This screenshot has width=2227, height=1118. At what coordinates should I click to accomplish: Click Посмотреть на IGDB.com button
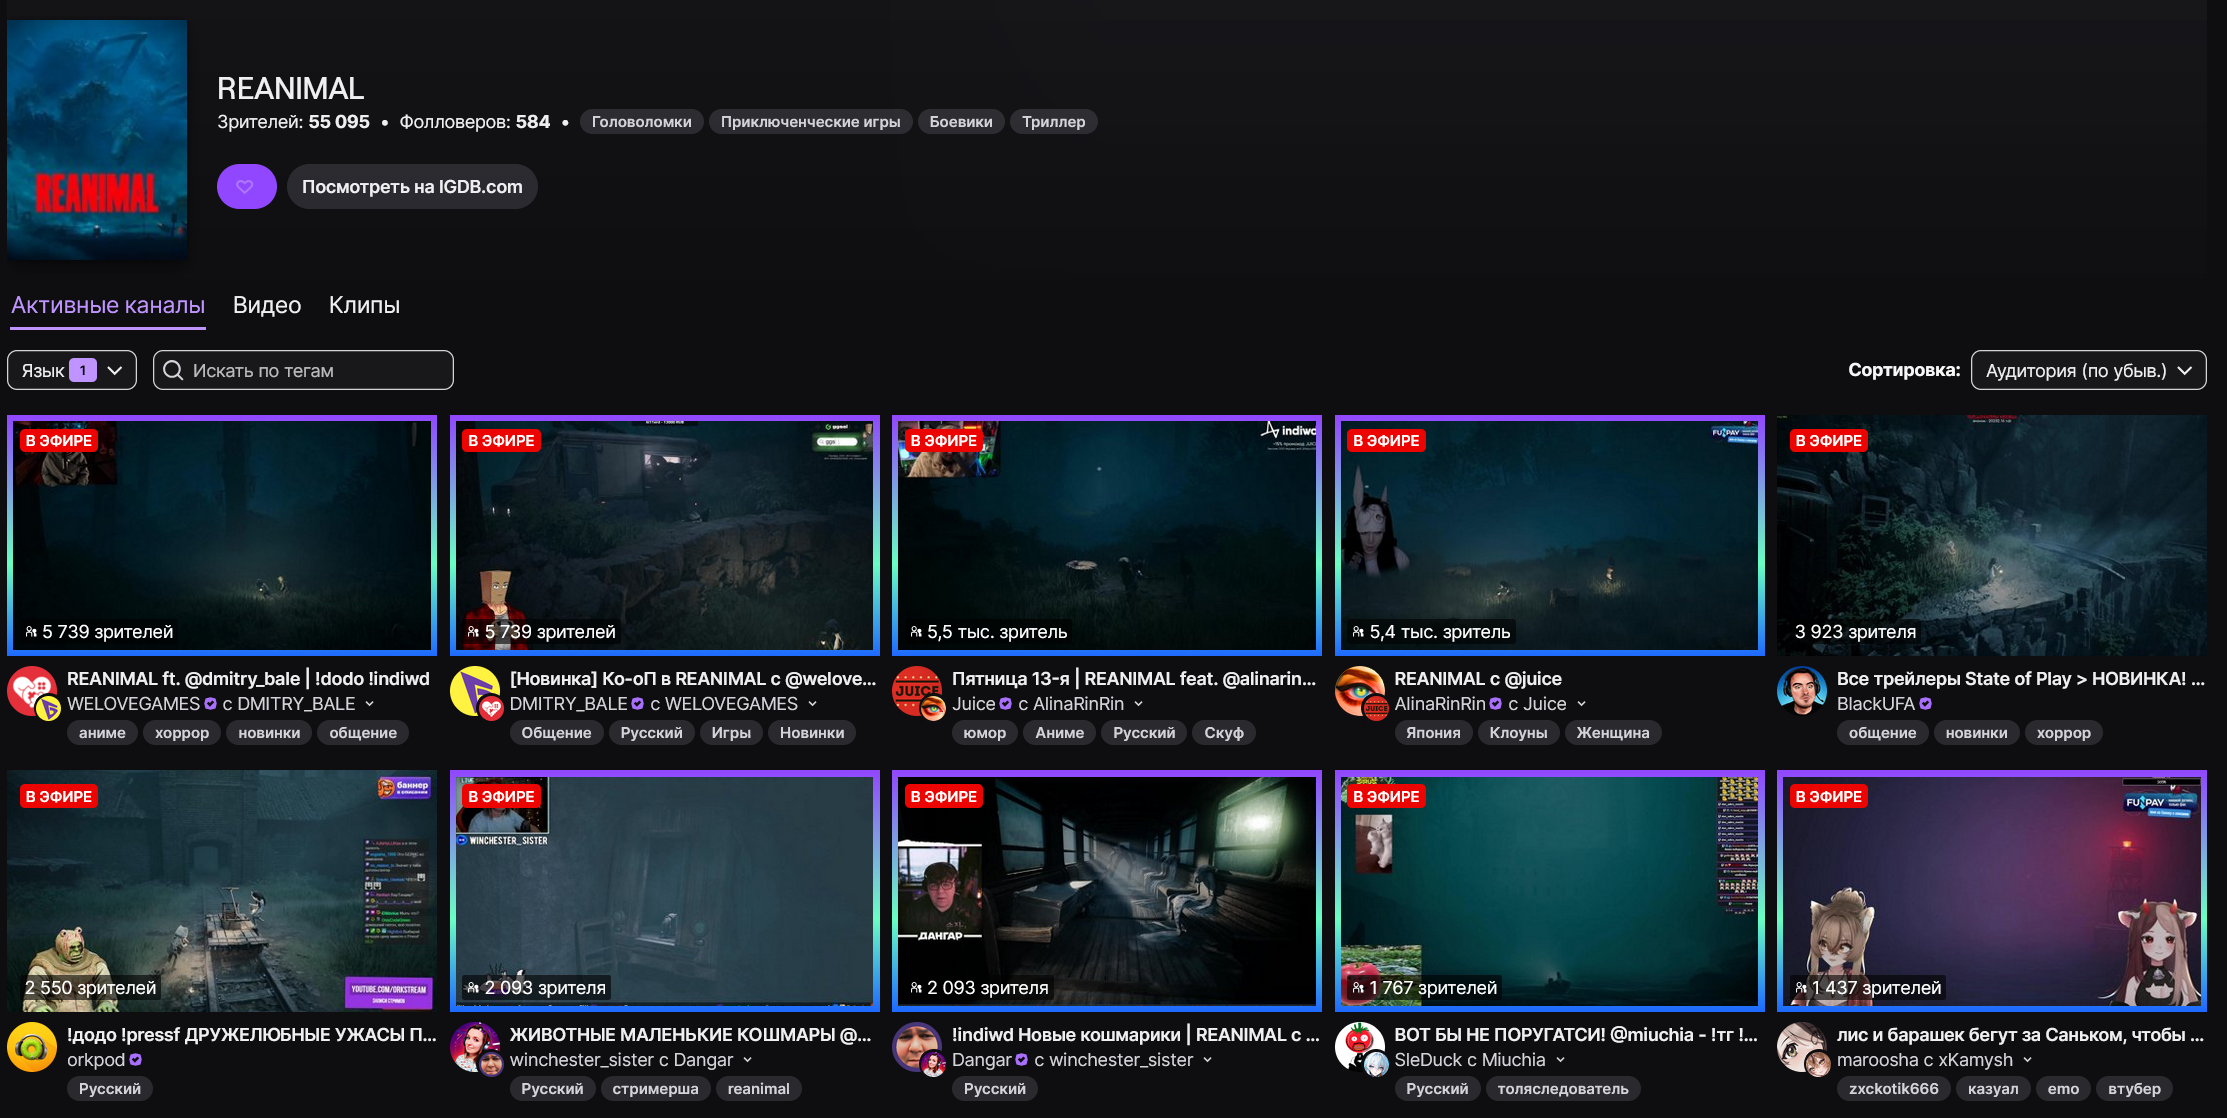412,187
